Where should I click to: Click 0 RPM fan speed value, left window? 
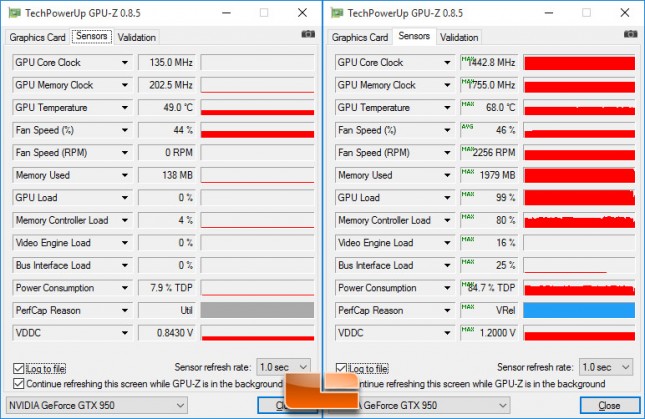click(167, 153)
